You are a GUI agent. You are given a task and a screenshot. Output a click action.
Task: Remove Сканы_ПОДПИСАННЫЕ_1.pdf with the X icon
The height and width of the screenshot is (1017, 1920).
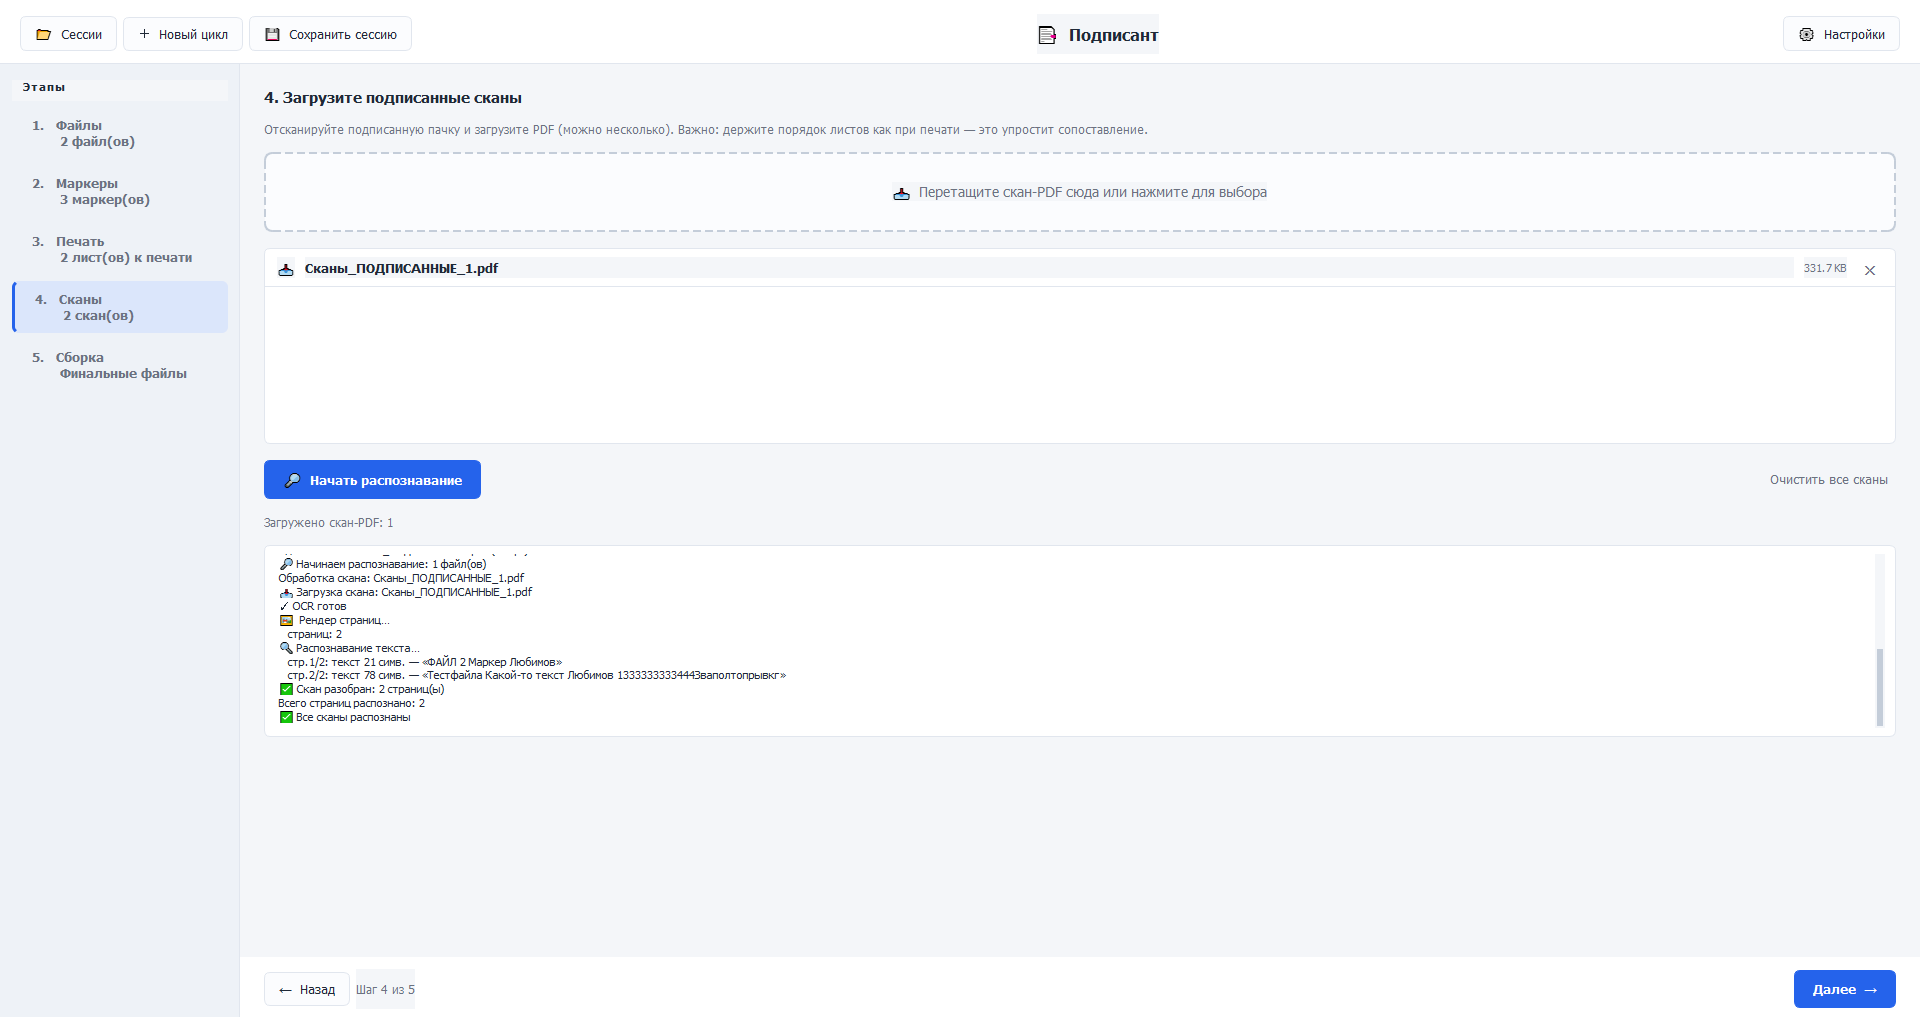(x=1870, y=270)
